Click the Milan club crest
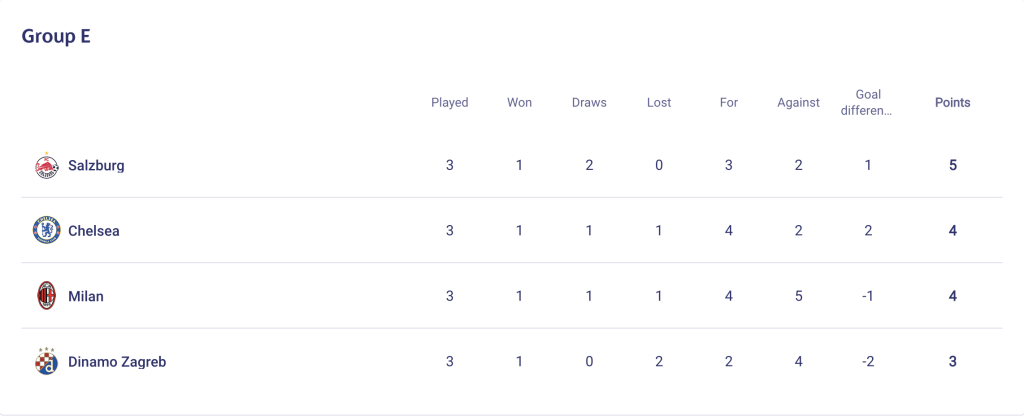 pos(46,296)
